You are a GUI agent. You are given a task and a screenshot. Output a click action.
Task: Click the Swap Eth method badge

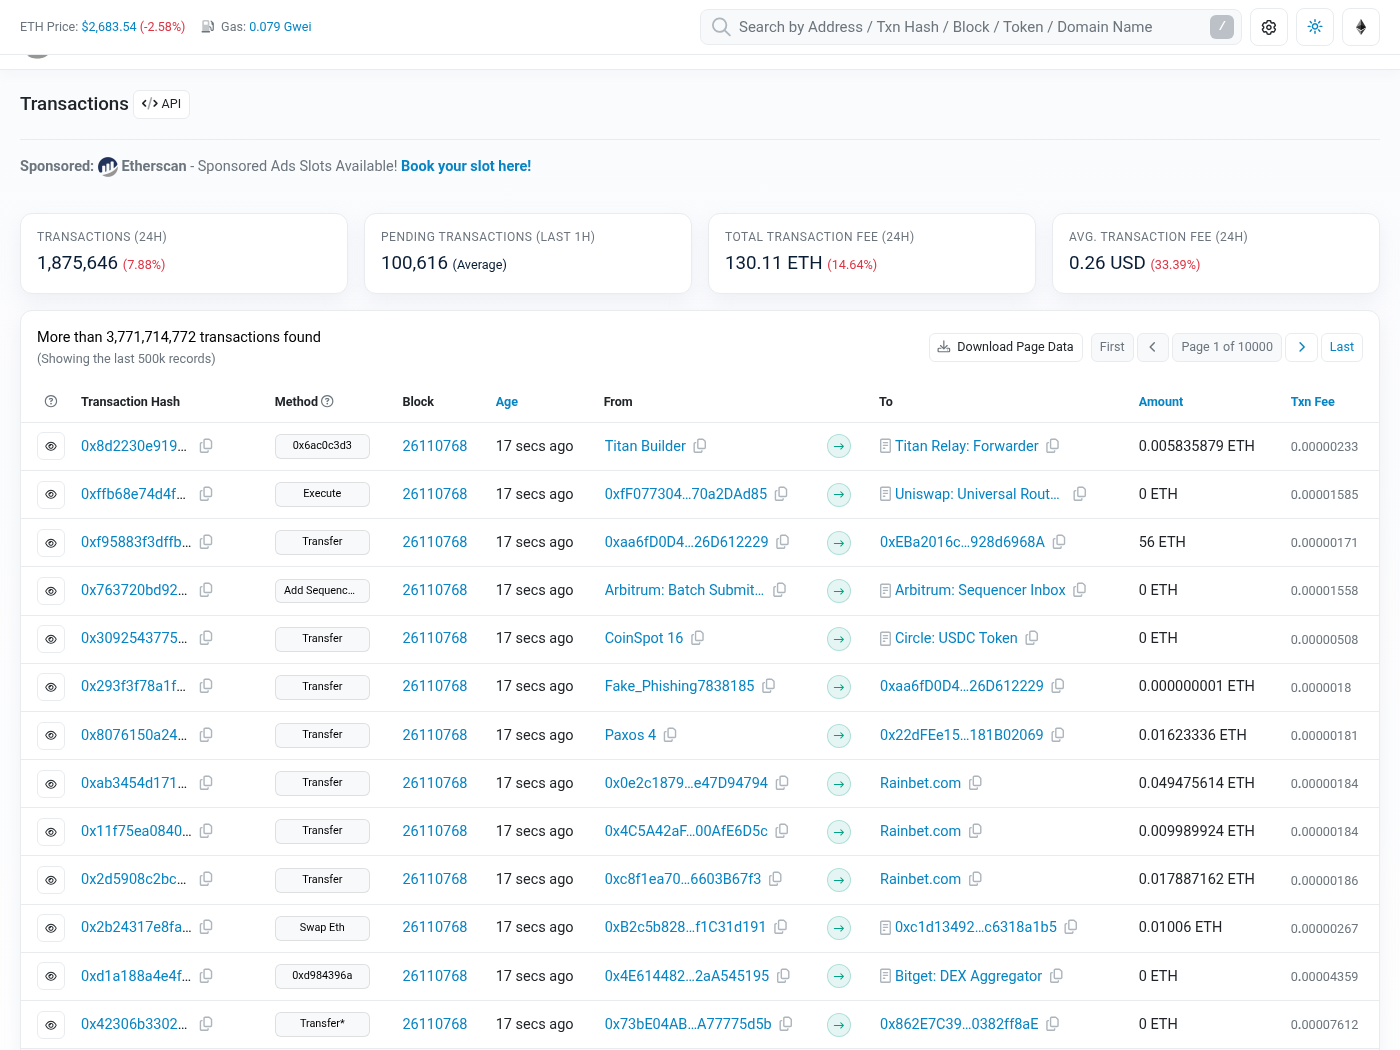[x=322, y=928]
